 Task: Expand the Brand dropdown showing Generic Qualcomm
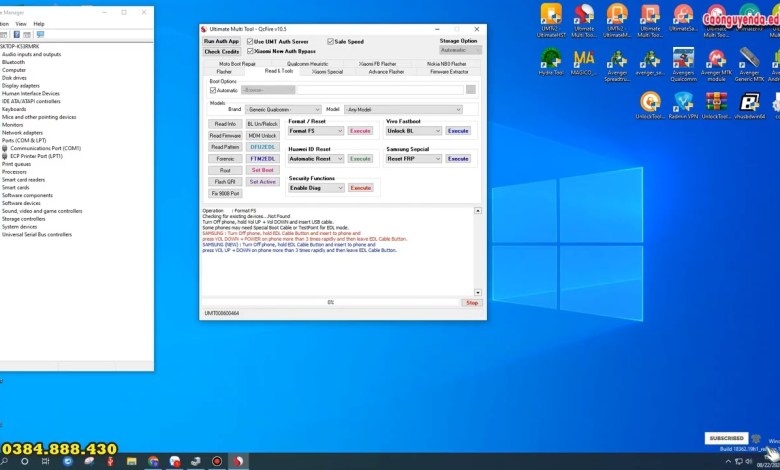click(x=284, y=109)
